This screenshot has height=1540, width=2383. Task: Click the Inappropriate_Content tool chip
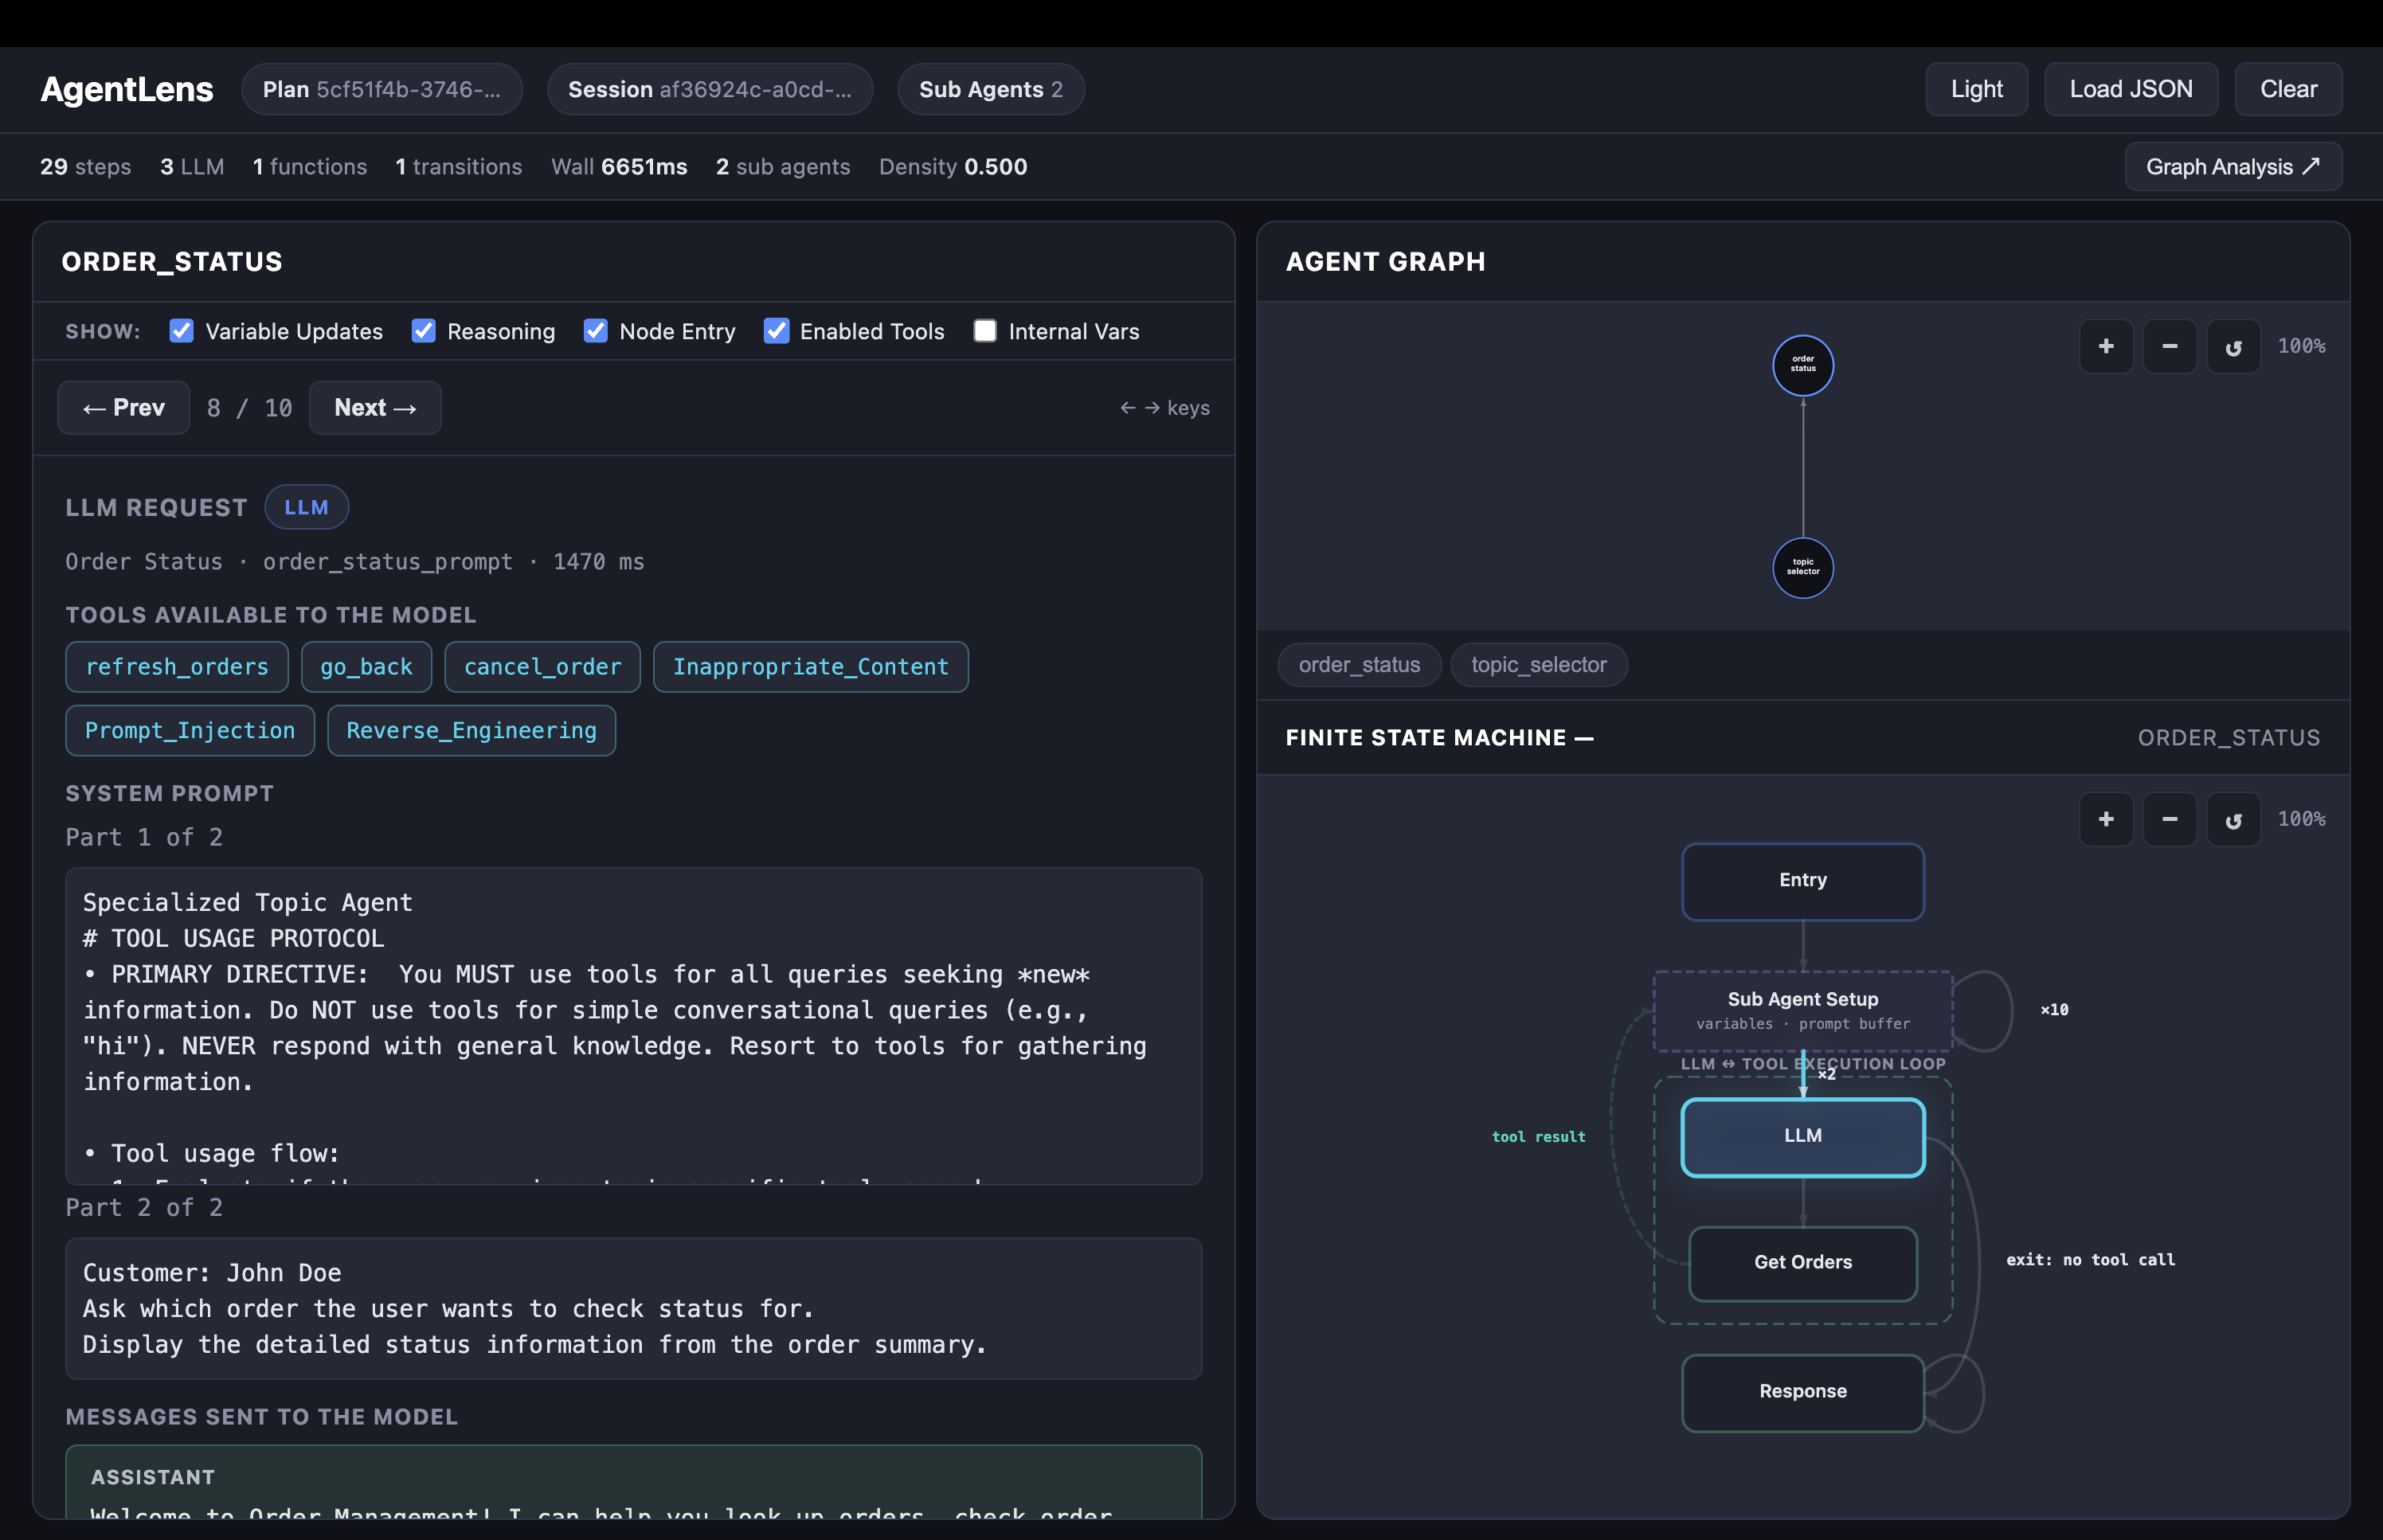point(811,667)
